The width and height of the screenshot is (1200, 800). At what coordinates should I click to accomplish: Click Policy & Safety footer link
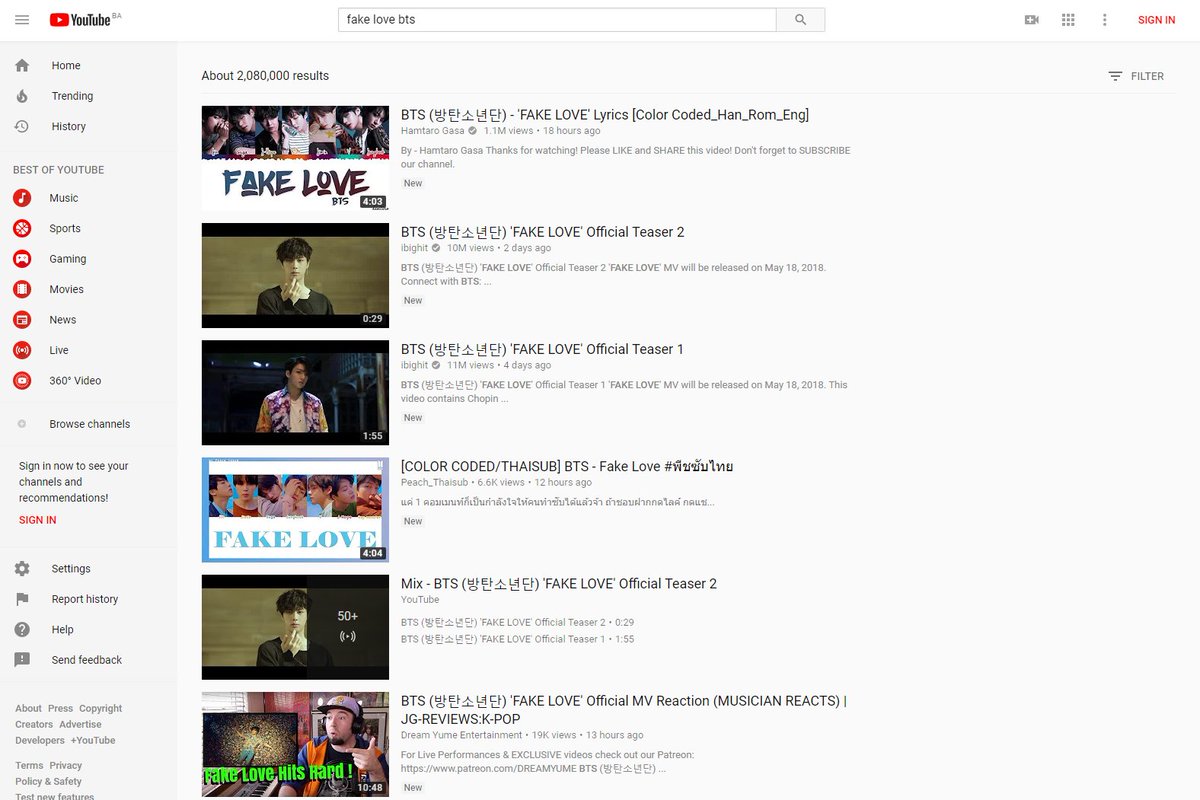point(48,781)
